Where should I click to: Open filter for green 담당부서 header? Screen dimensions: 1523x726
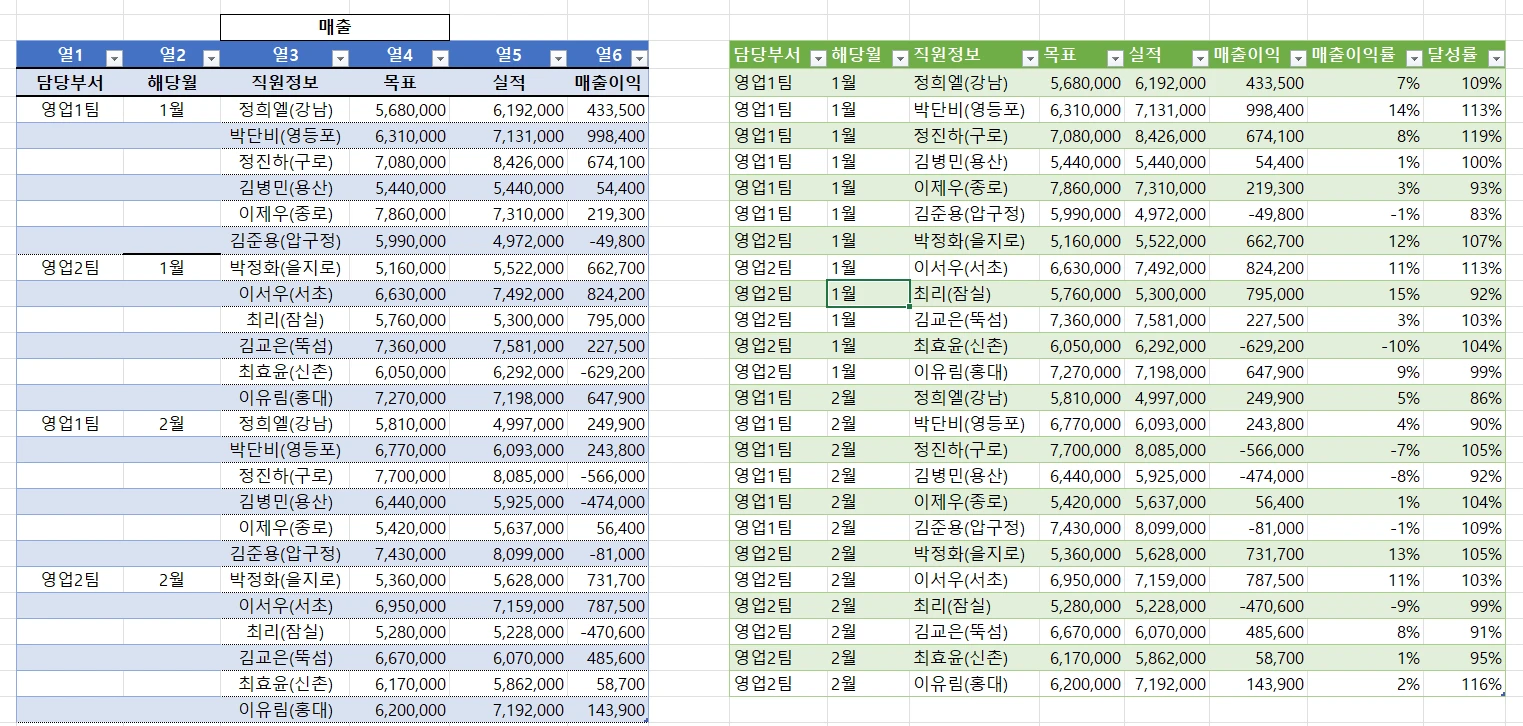coord(817,58)
